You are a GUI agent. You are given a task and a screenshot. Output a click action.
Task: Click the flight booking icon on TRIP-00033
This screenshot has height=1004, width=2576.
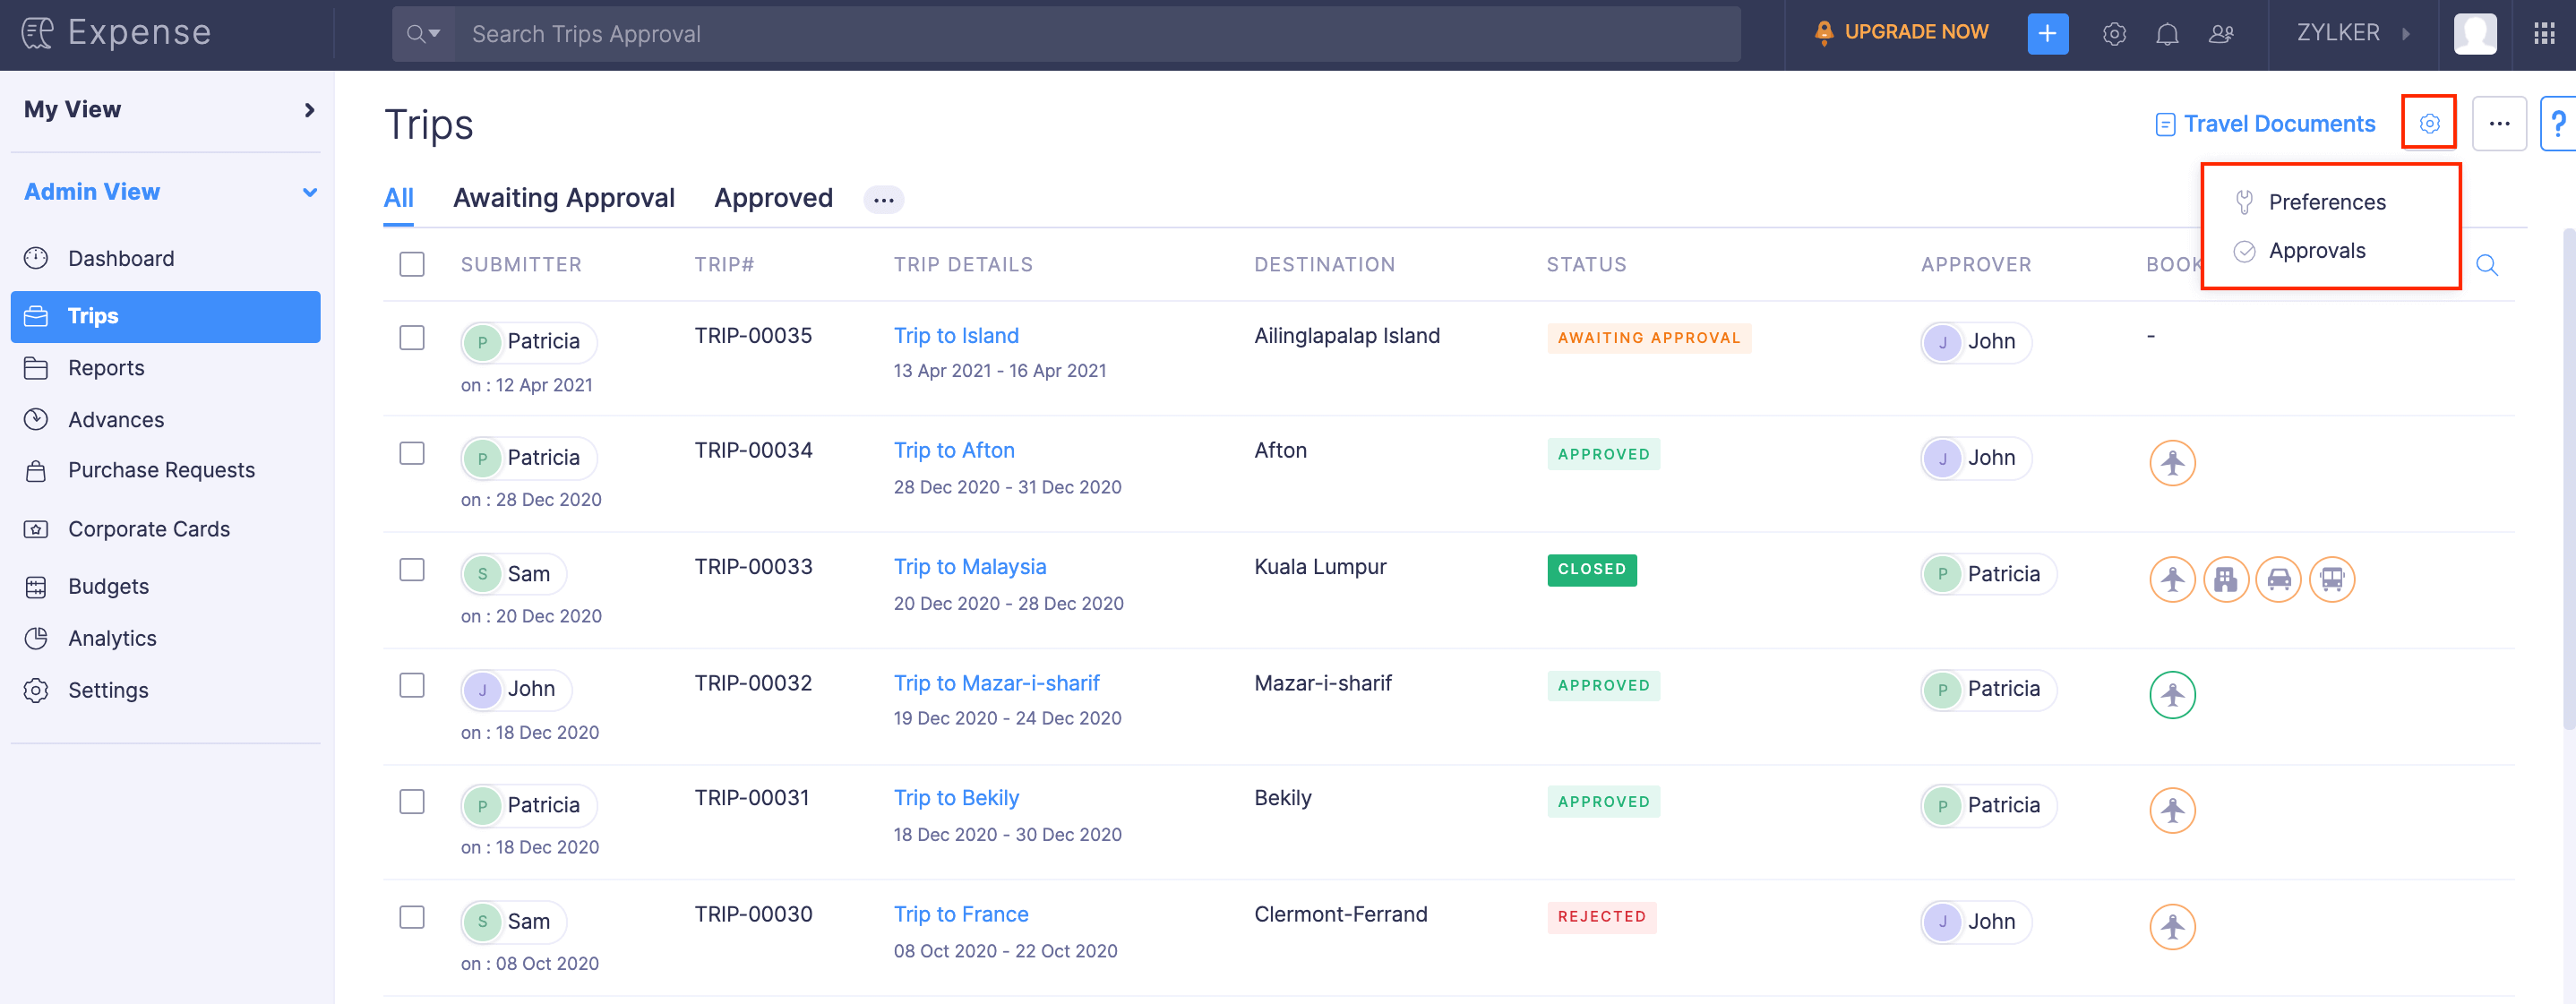[2172, 579]
